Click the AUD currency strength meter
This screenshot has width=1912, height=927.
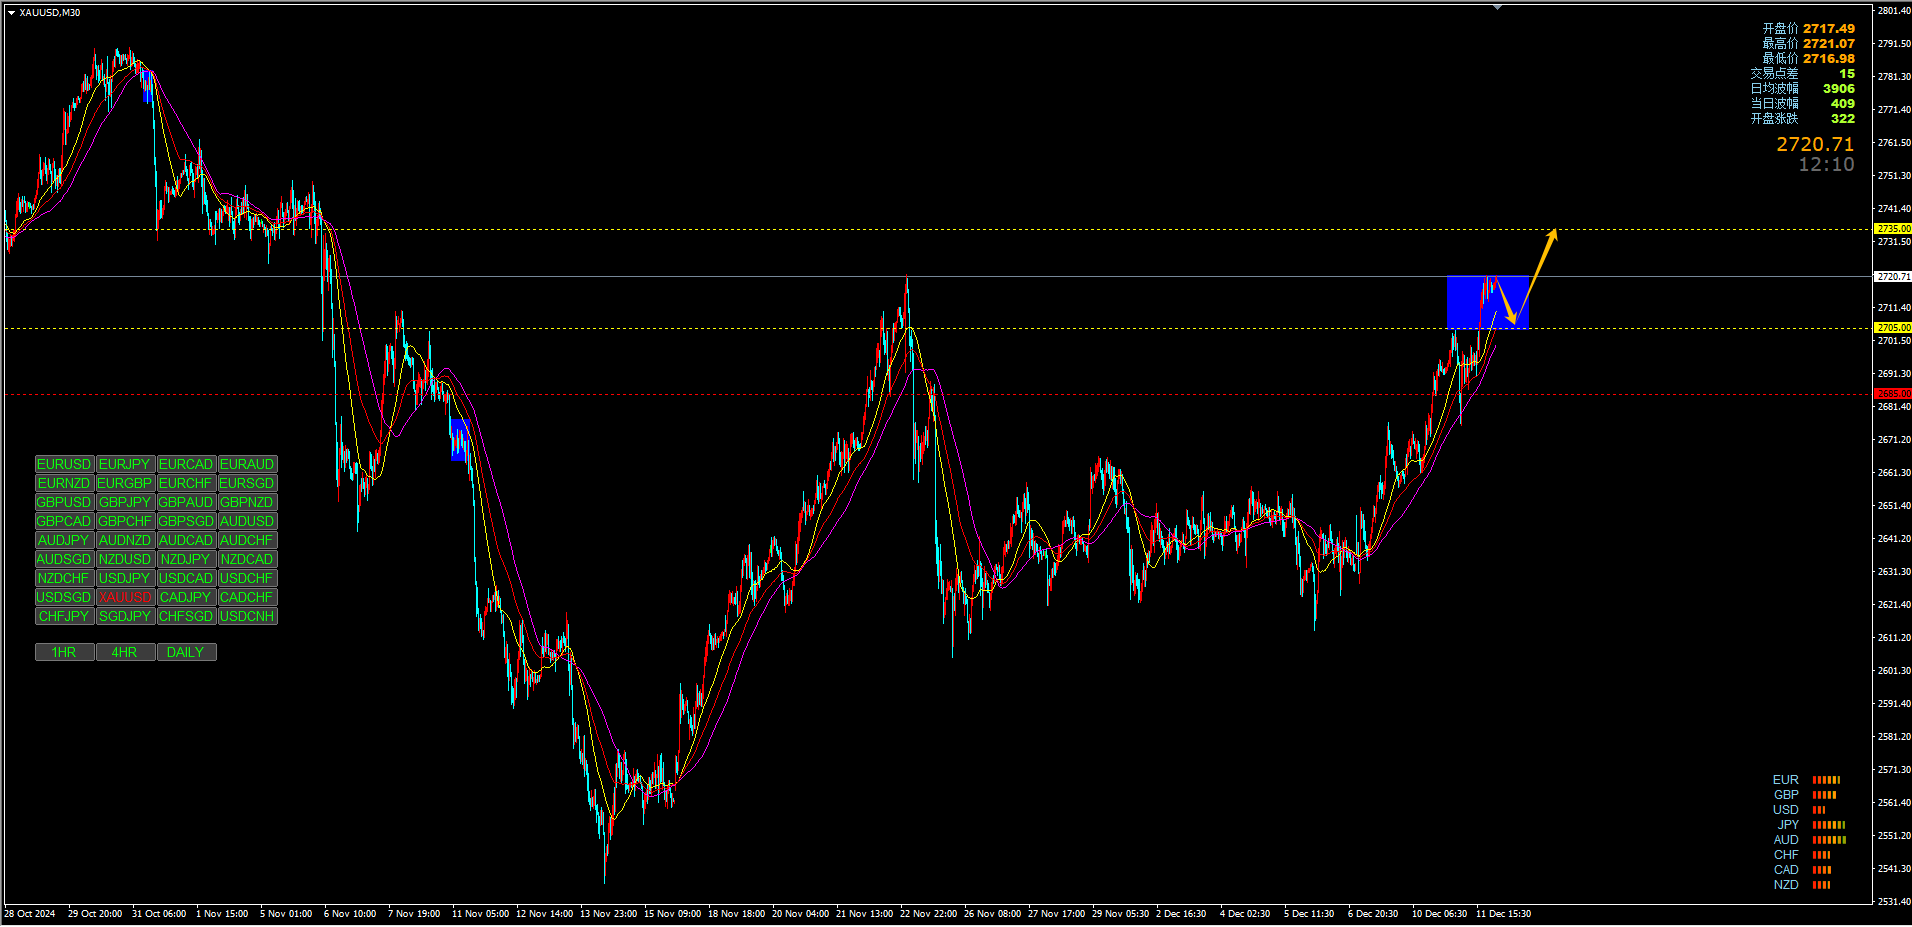point(1829,840)
